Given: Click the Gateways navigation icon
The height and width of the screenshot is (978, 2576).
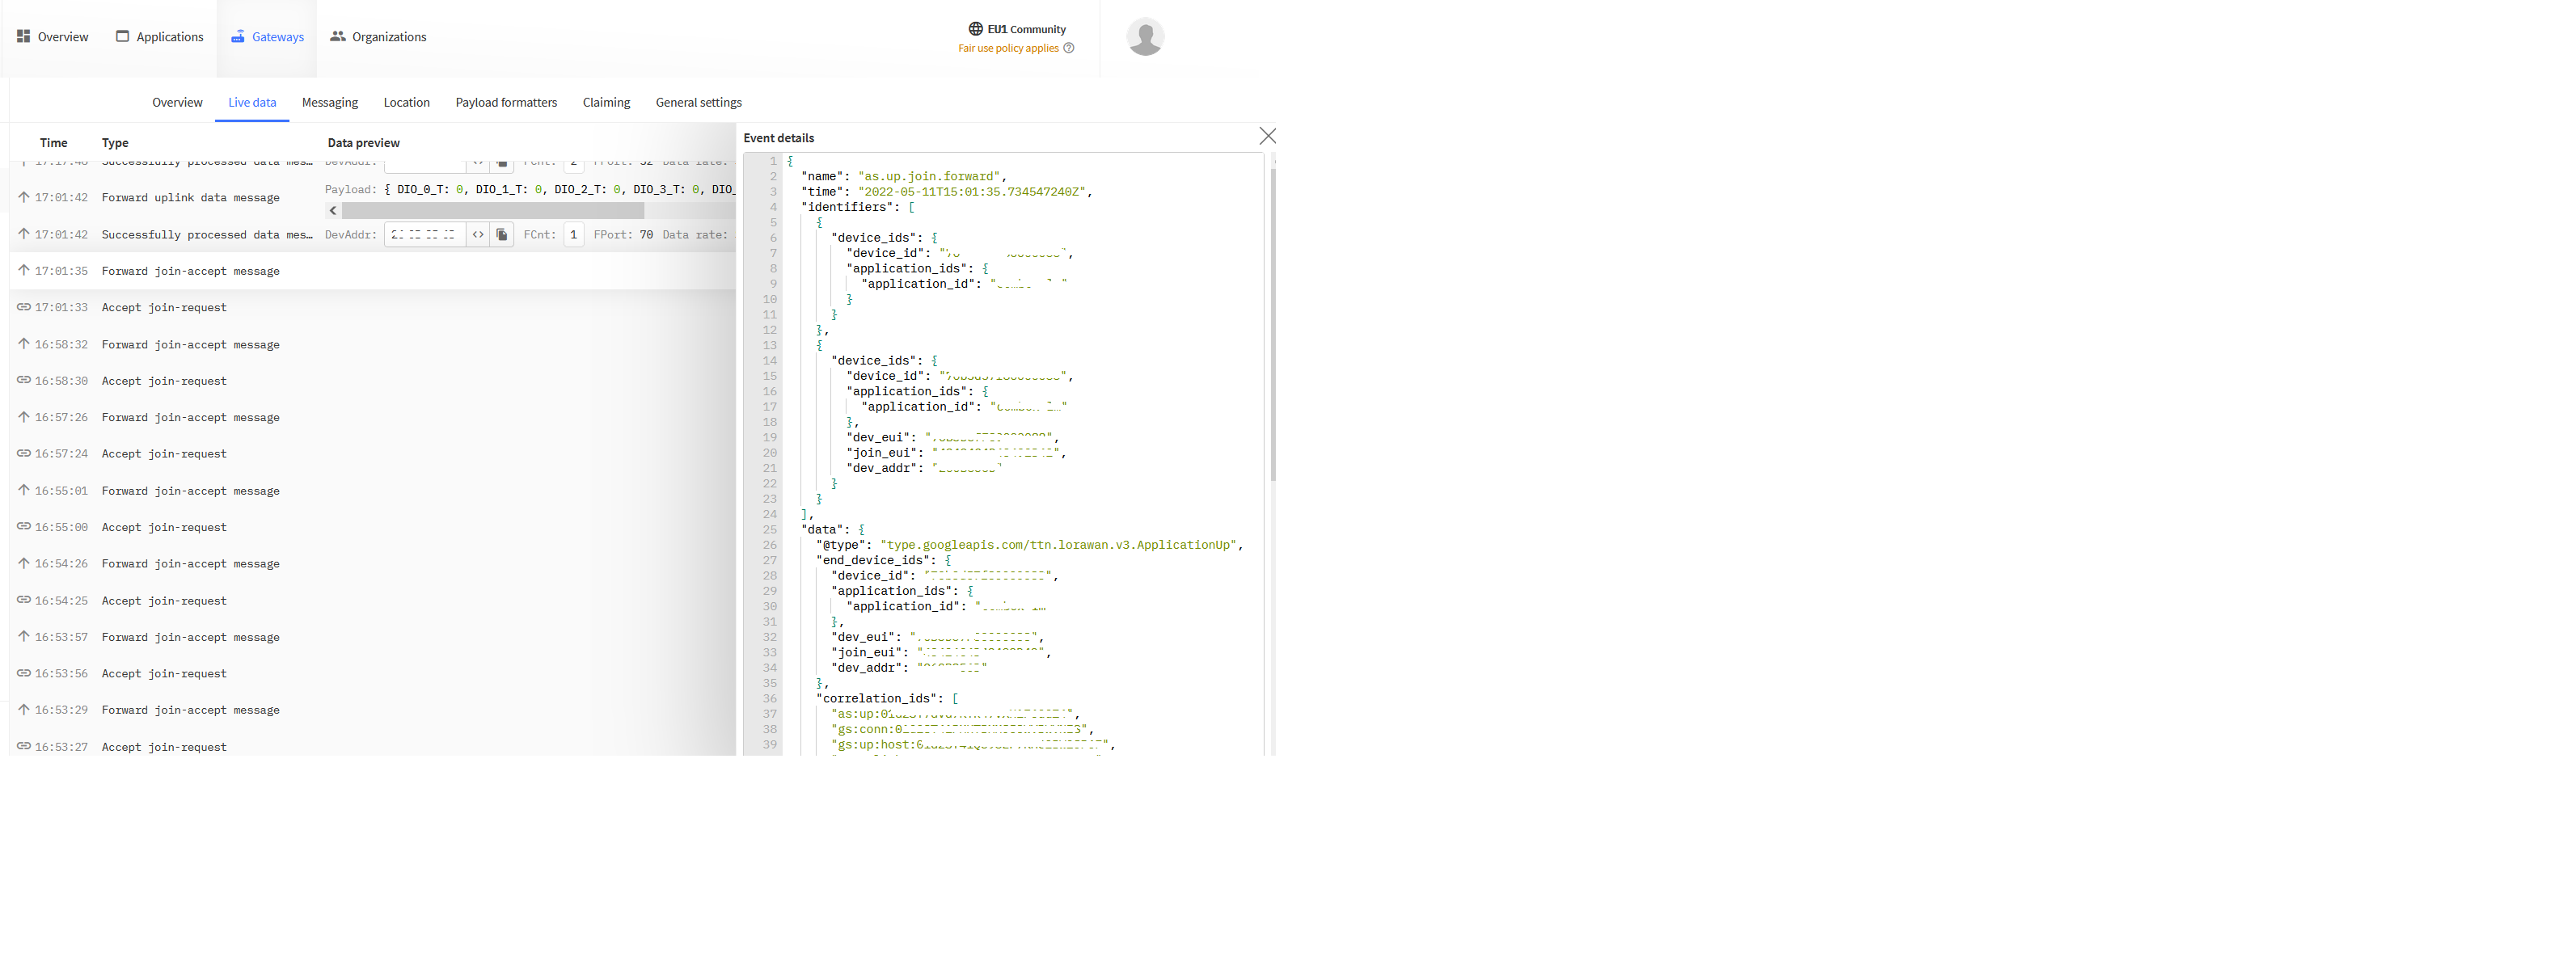Looking at the screenshot, I should [234, 36].
